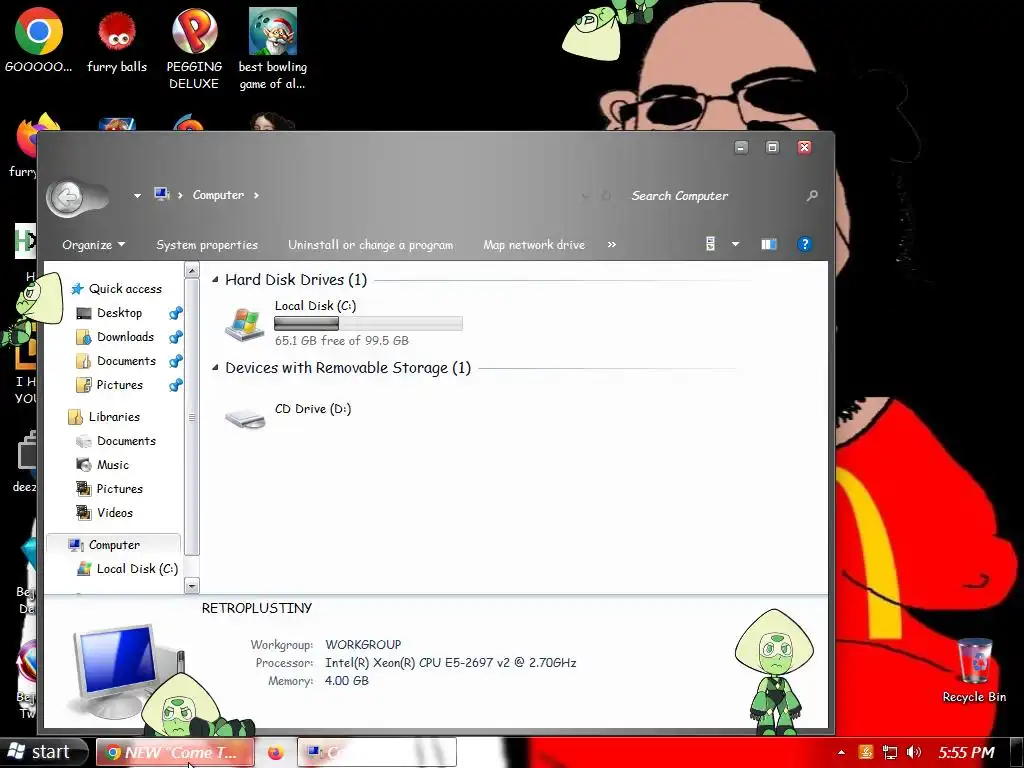
Task: Click the navigation pane scrollbar thumb
Action: (191, 417)
